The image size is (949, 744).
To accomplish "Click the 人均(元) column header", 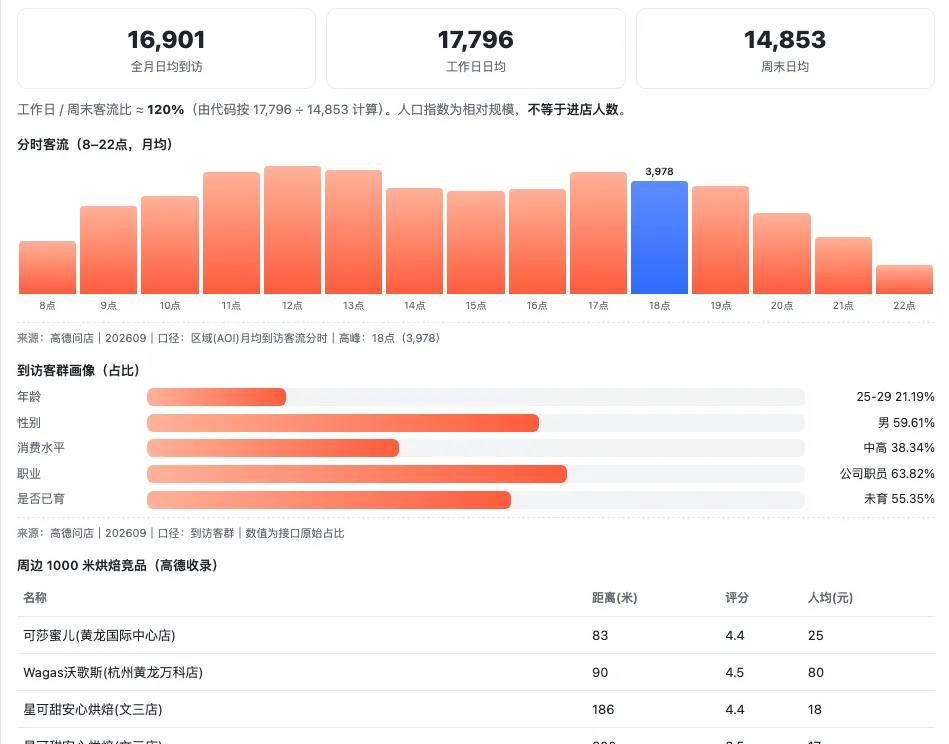I will [830, 598].
